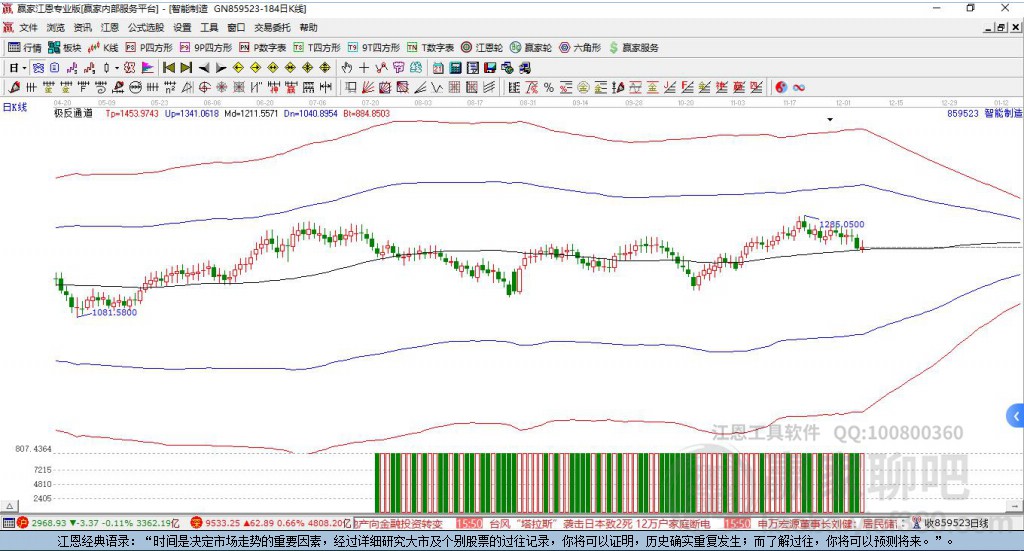Click the truck icon in toolbar

pyautogui.click(x=525, y=68)
